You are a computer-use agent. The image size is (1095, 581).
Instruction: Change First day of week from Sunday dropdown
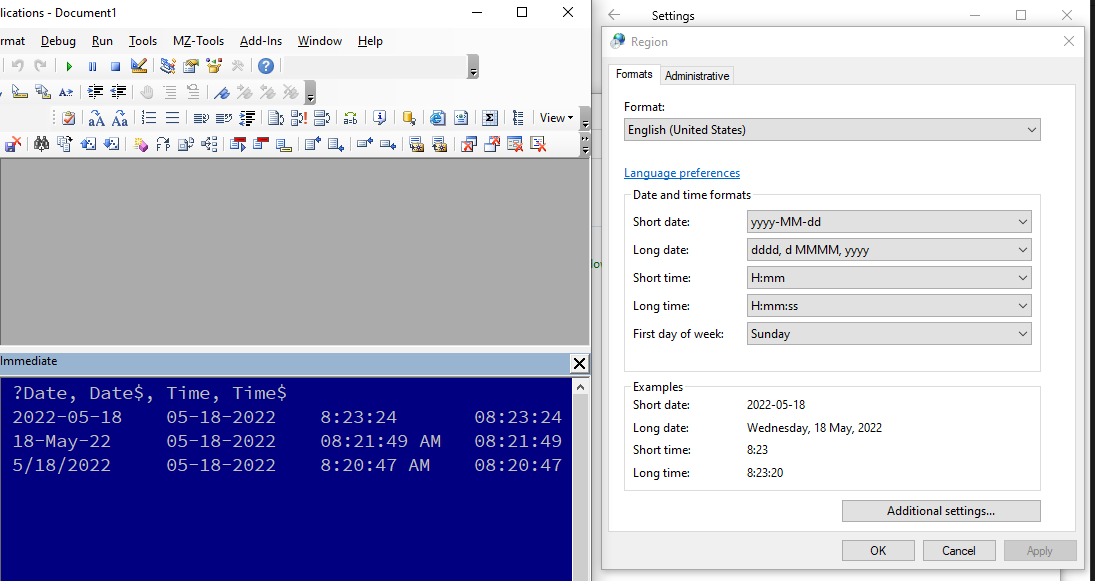(888, 333)
